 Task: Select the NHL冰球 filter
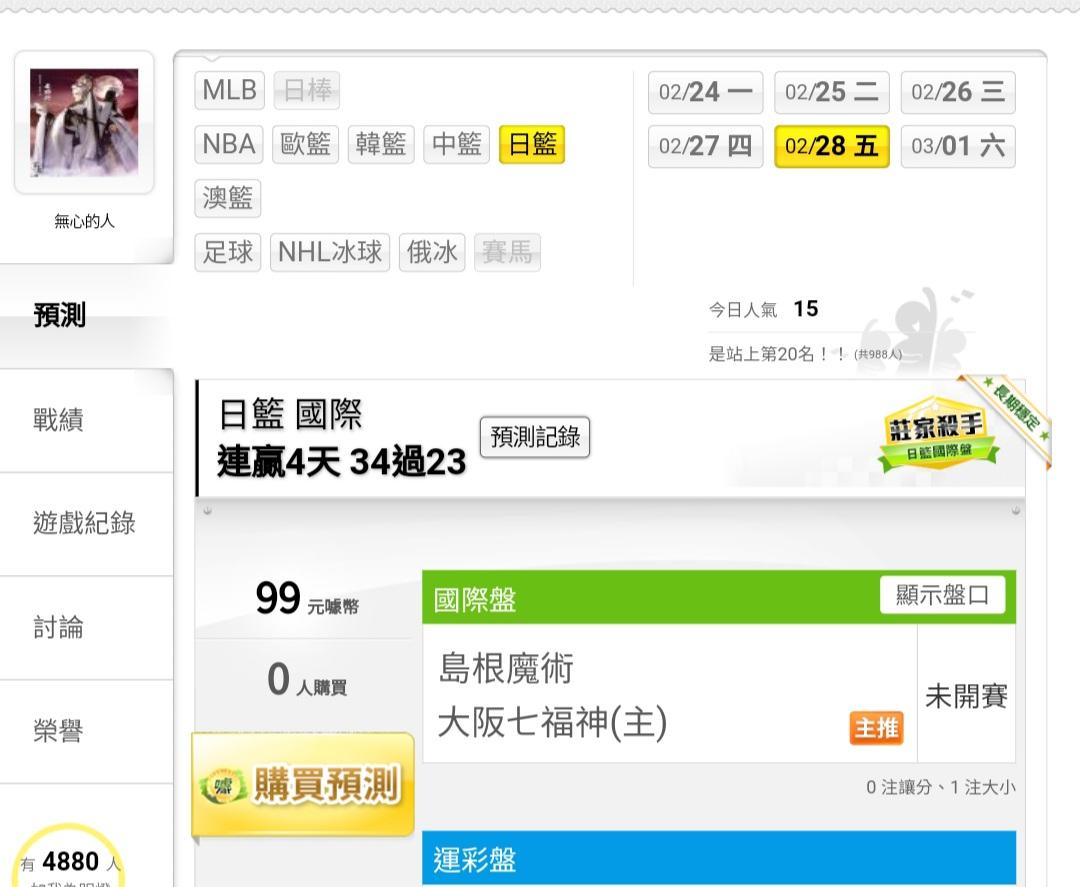click(x=330, y=252)
